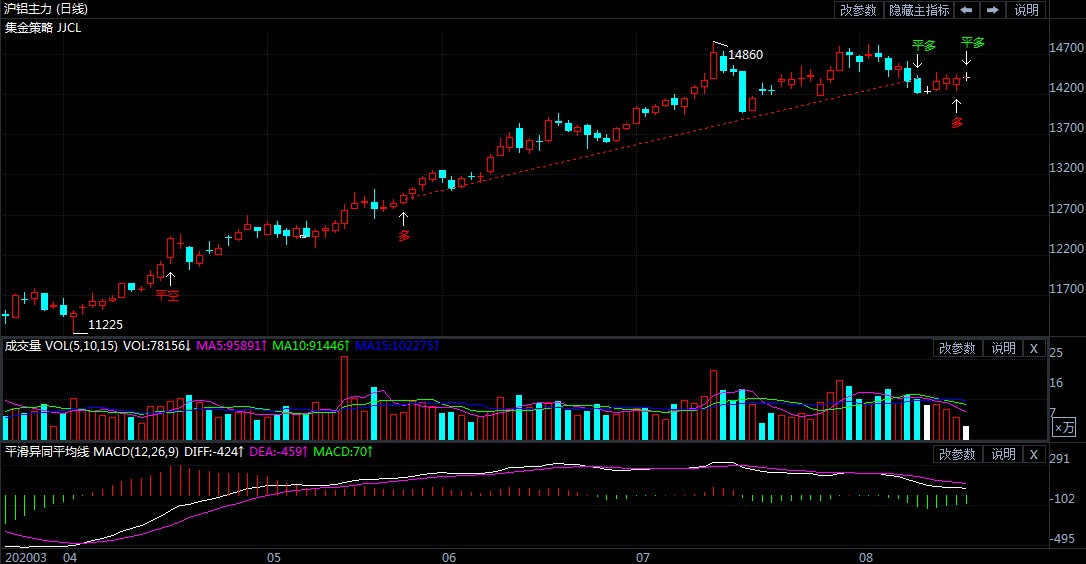Close the volume panel with X
This screenshot has width=1086, height=564.
click(1033, 348)
